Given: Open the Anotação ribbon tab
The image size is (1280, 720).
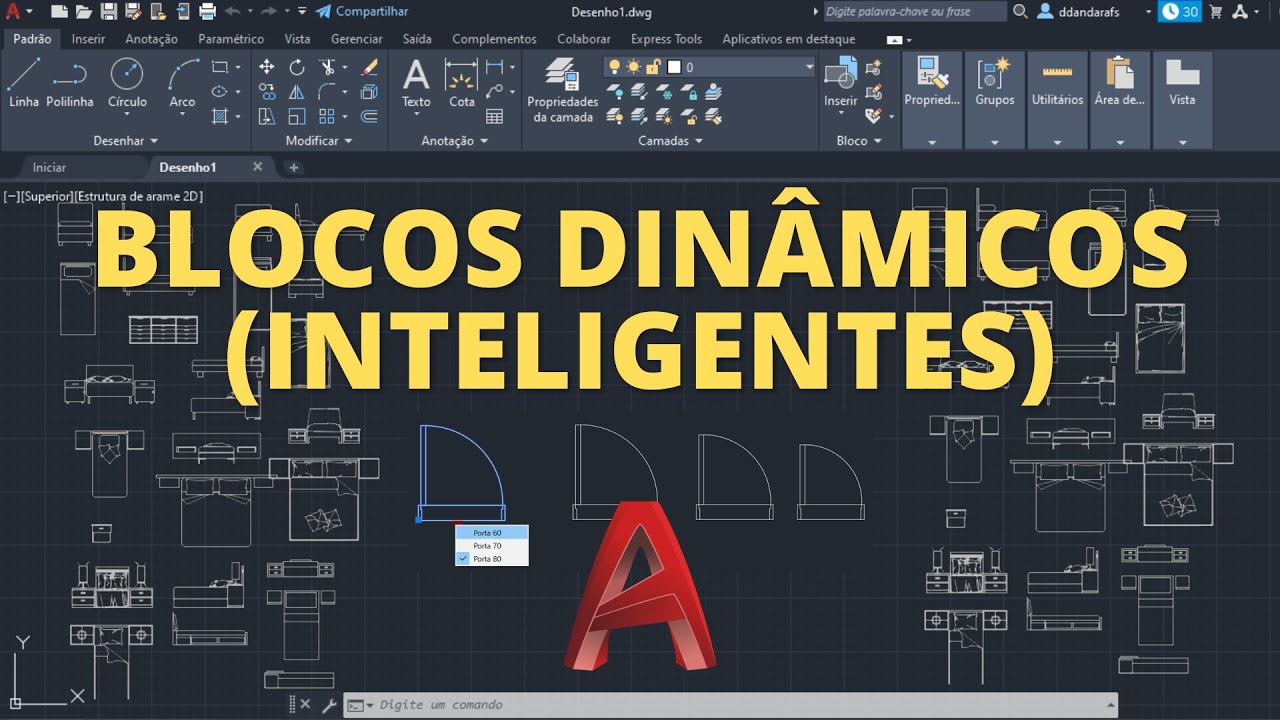Looking at the screenshot, I should (151, 39).
